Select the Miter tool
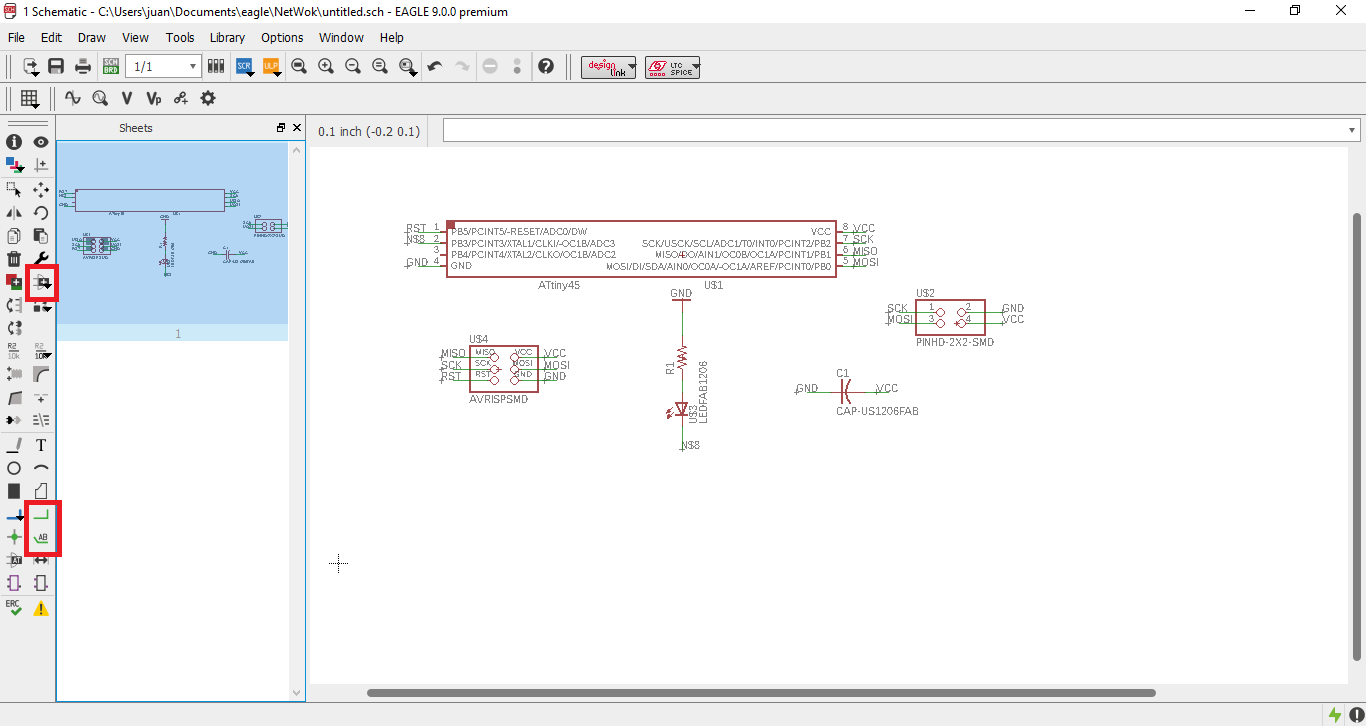The width and height of the screenshot is (1366, 726). tap(41, 374)
